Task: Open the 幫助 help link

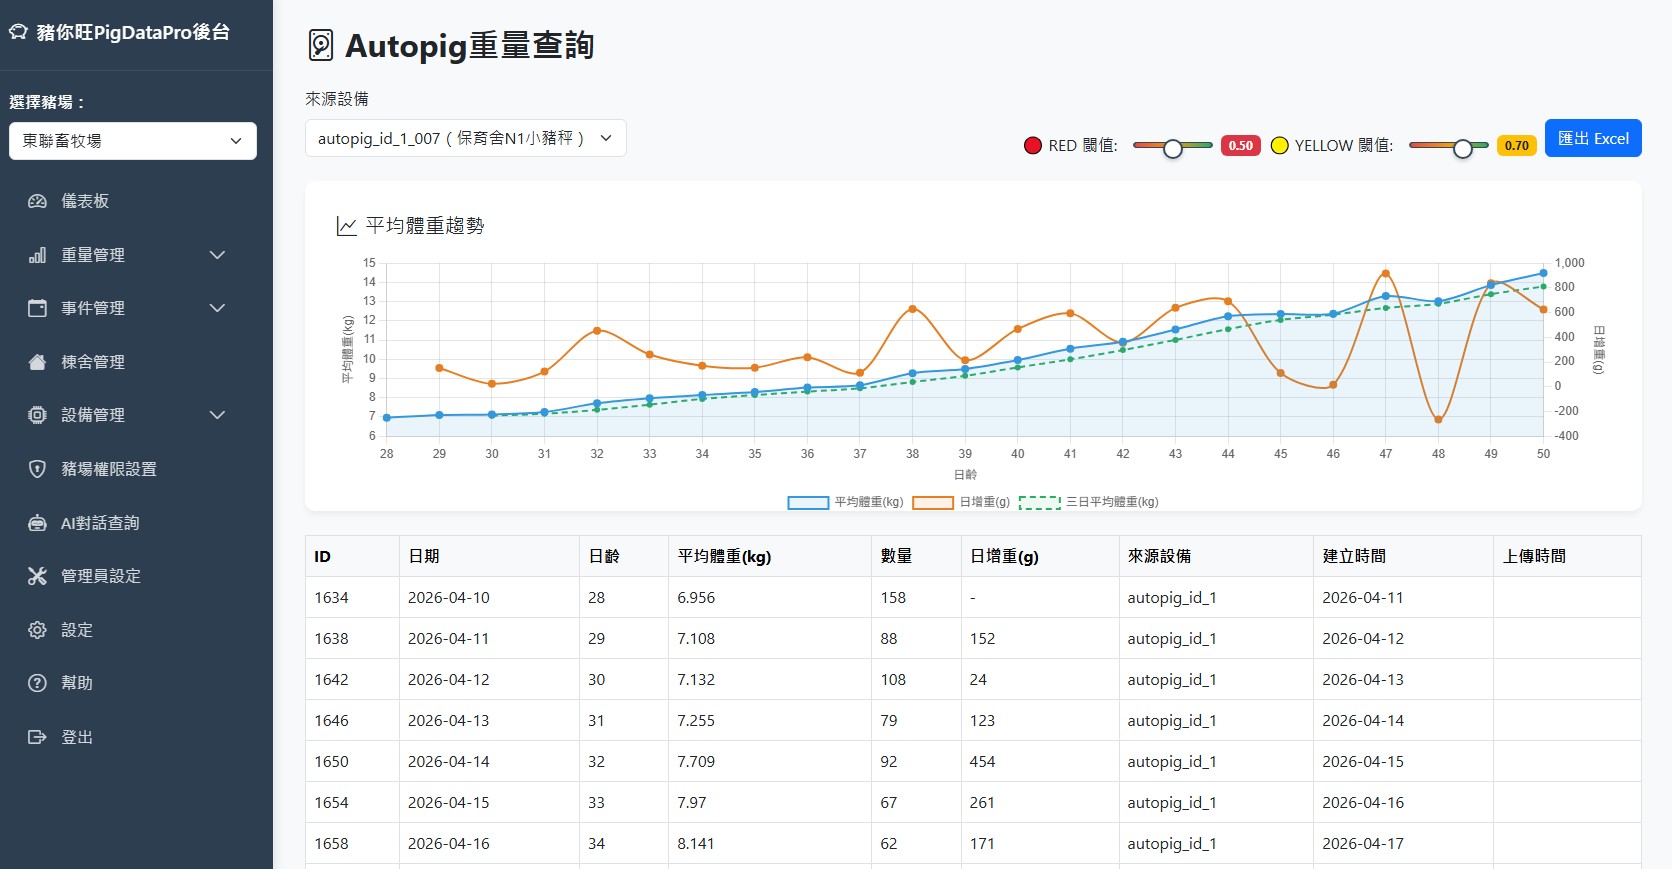Action: 77,683
